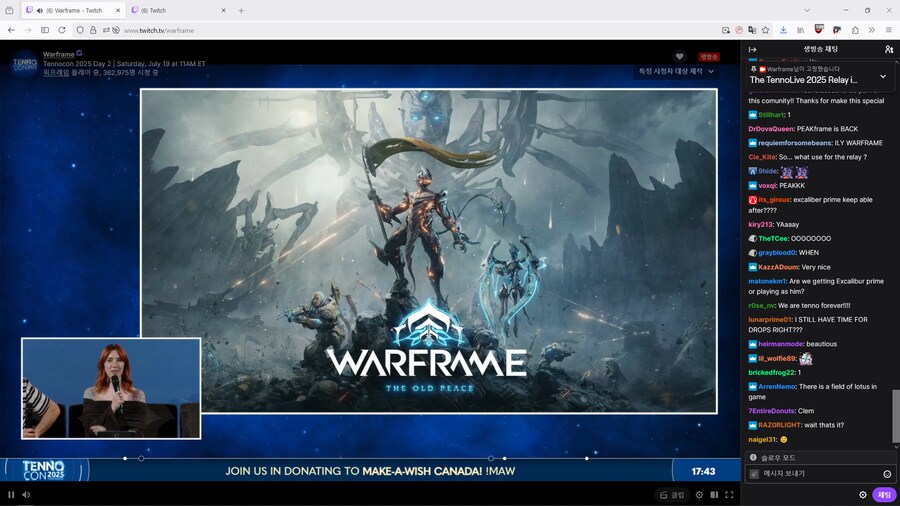Open requiemforsomebeans chat username

(794, 143)
